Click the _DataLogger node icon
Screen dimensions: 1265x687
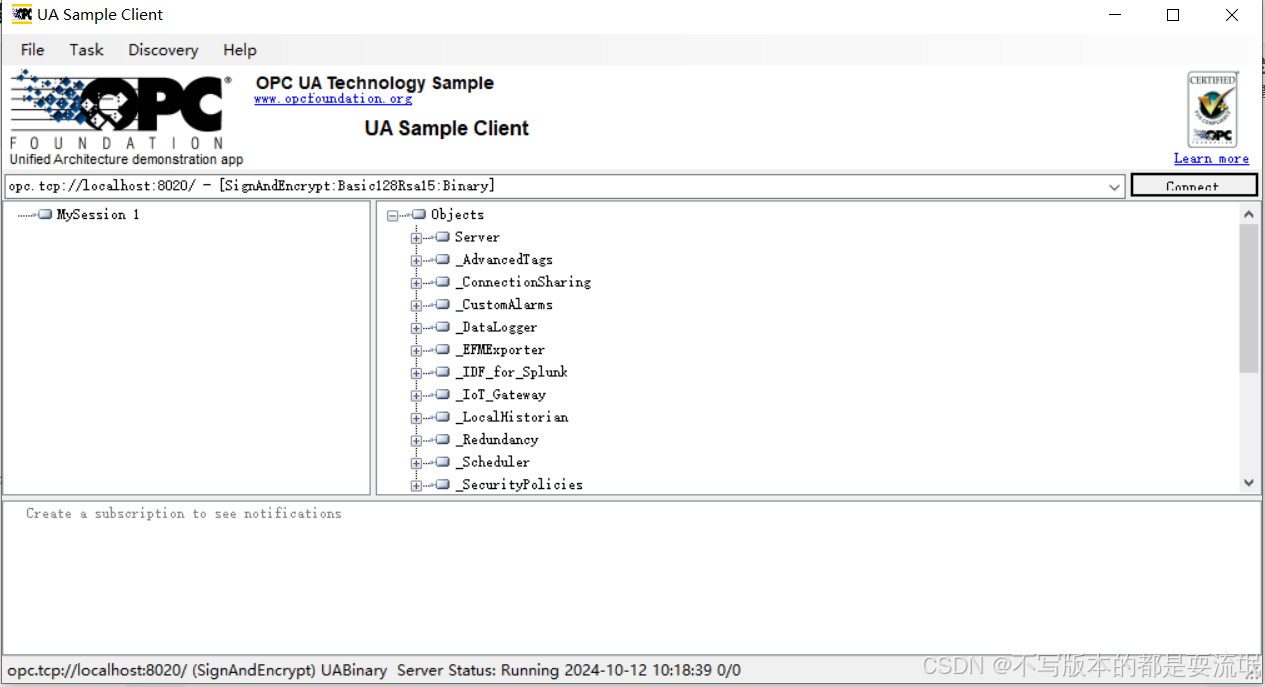[442, 327]
